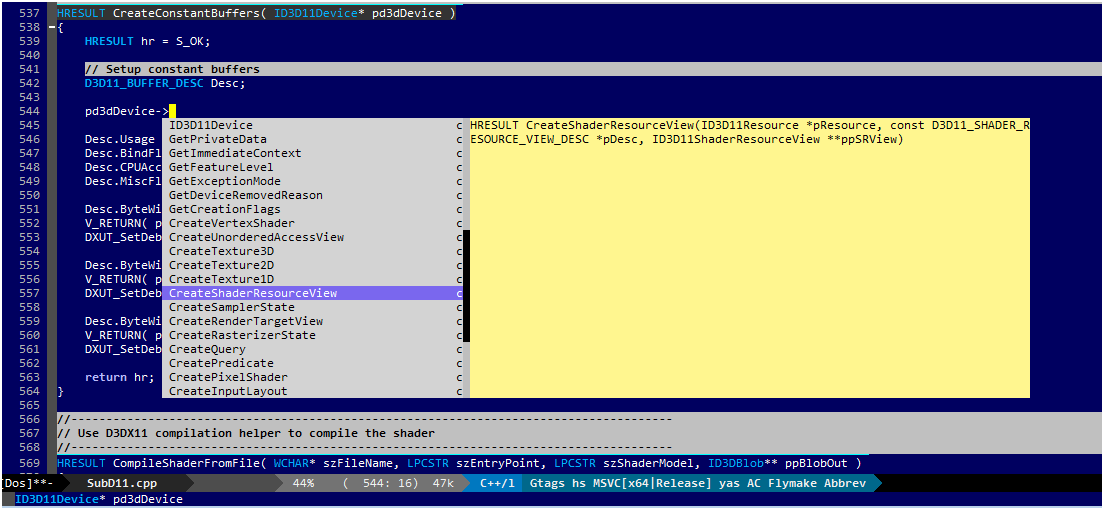Screen dimensions: 1105x510
Task: Pick CreateRasterizerState completion item
Action: click(x=313, y=335)
